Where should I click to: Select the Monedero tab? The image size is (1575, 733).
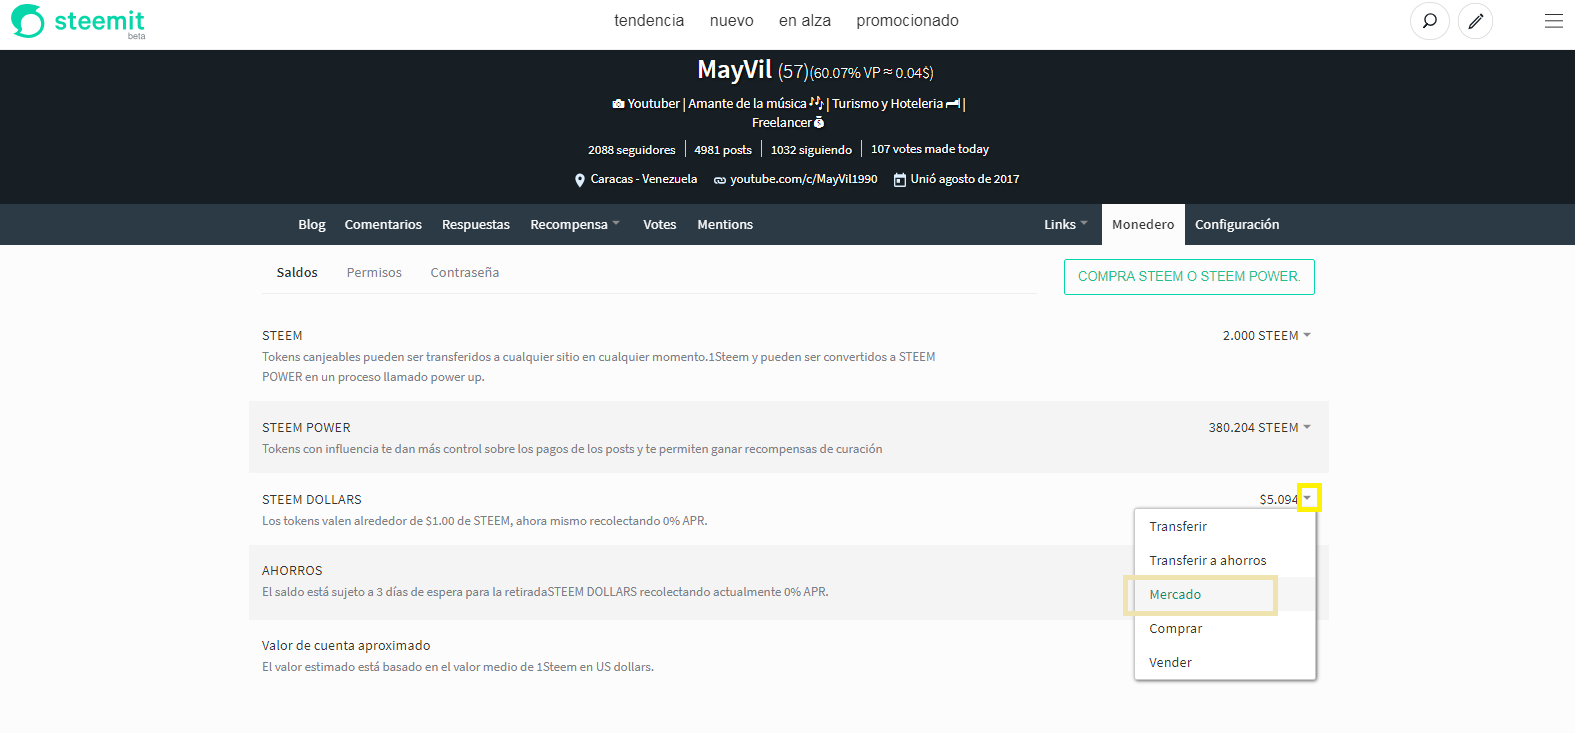(1143, 225)
